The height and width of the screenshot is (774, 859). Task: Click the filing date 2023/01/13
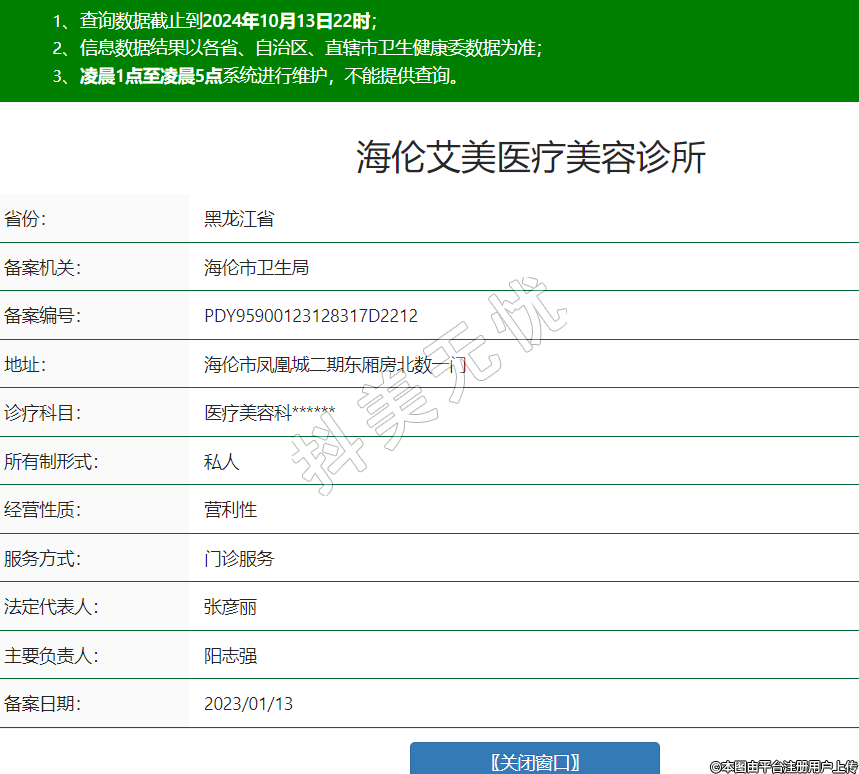248,704
